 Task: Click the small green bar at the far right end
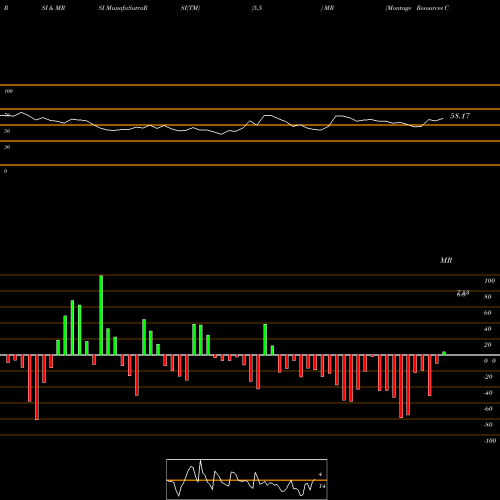[x=444, y=353]
